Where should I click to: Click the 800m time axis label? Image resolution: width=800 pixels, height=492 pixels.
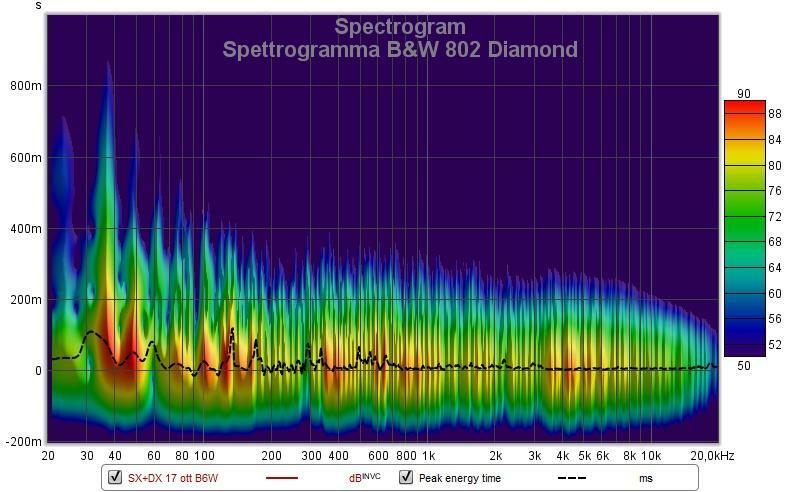point(26,86)
